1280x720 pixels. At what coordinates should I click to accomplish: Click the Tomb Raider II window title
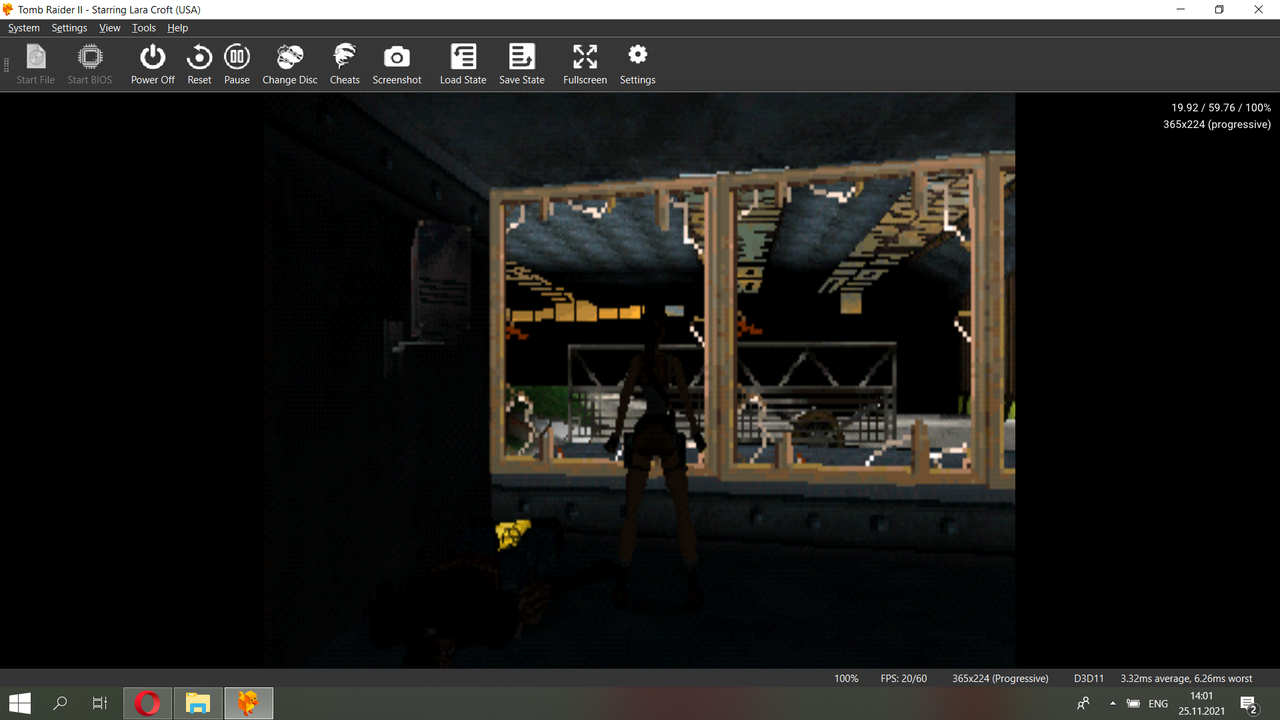(x=109, y=9)
